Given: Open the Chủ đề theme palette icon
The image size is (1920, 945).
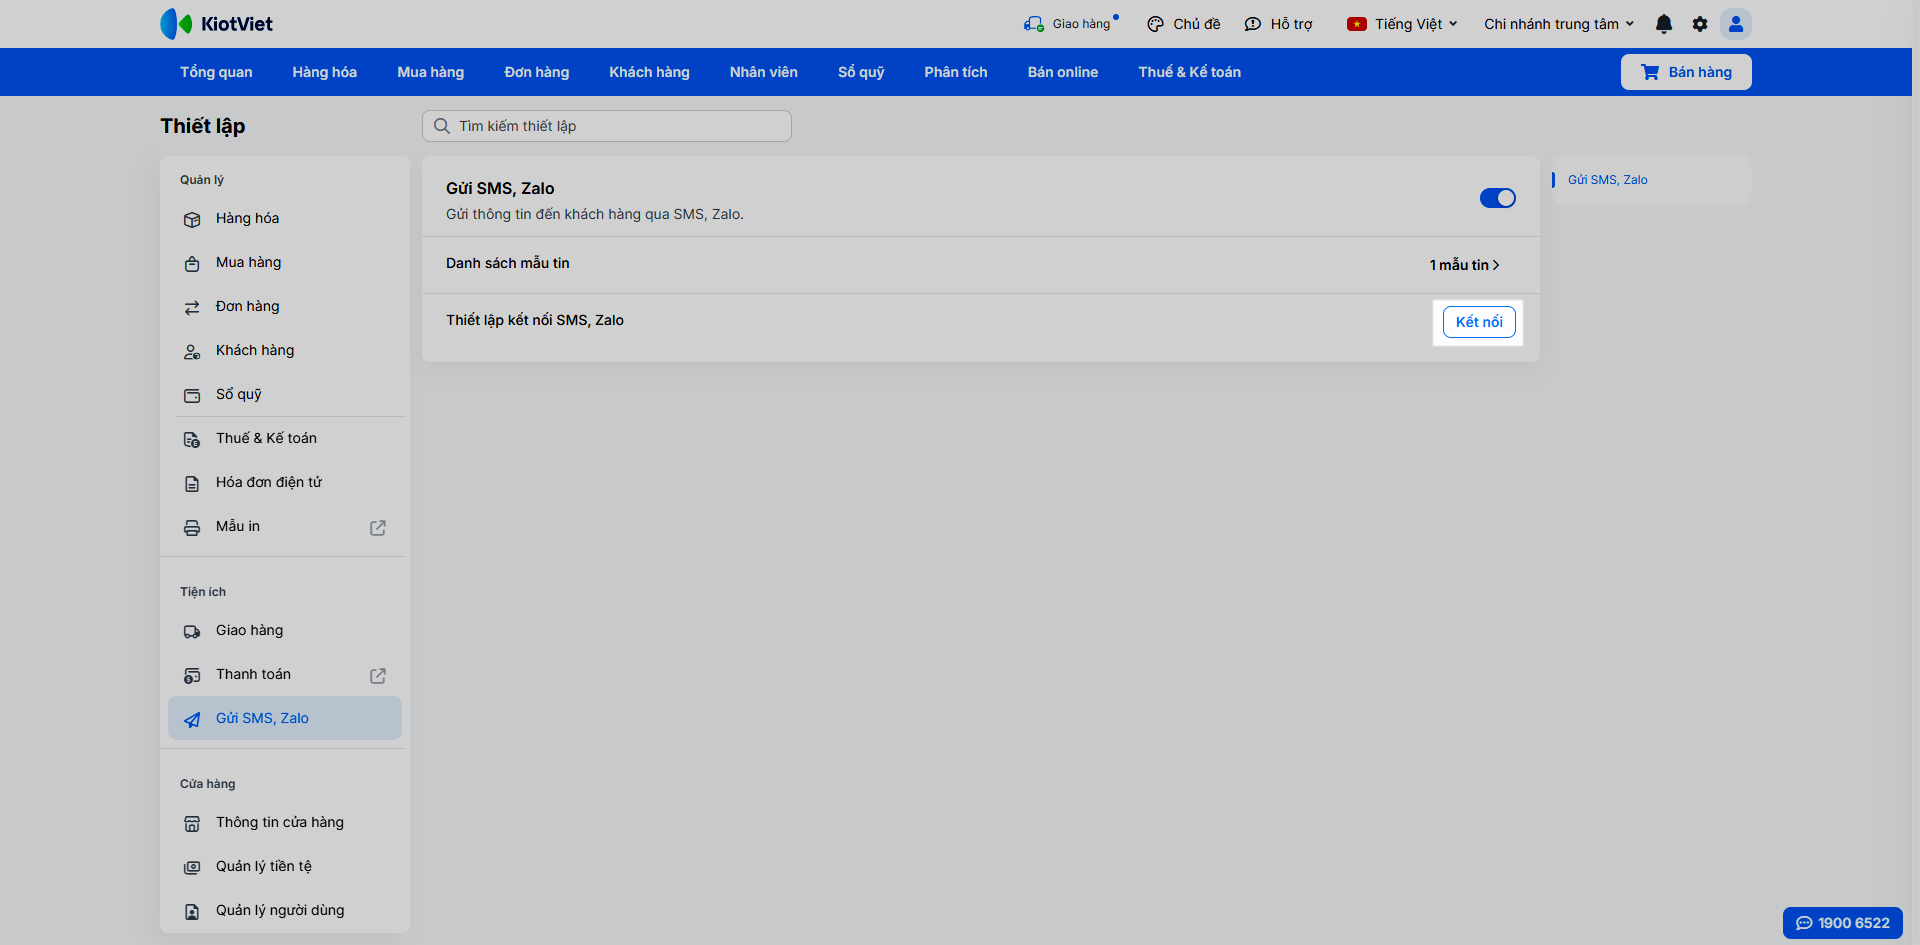Looking at the screenshot, I should [x=1156, y=24].
